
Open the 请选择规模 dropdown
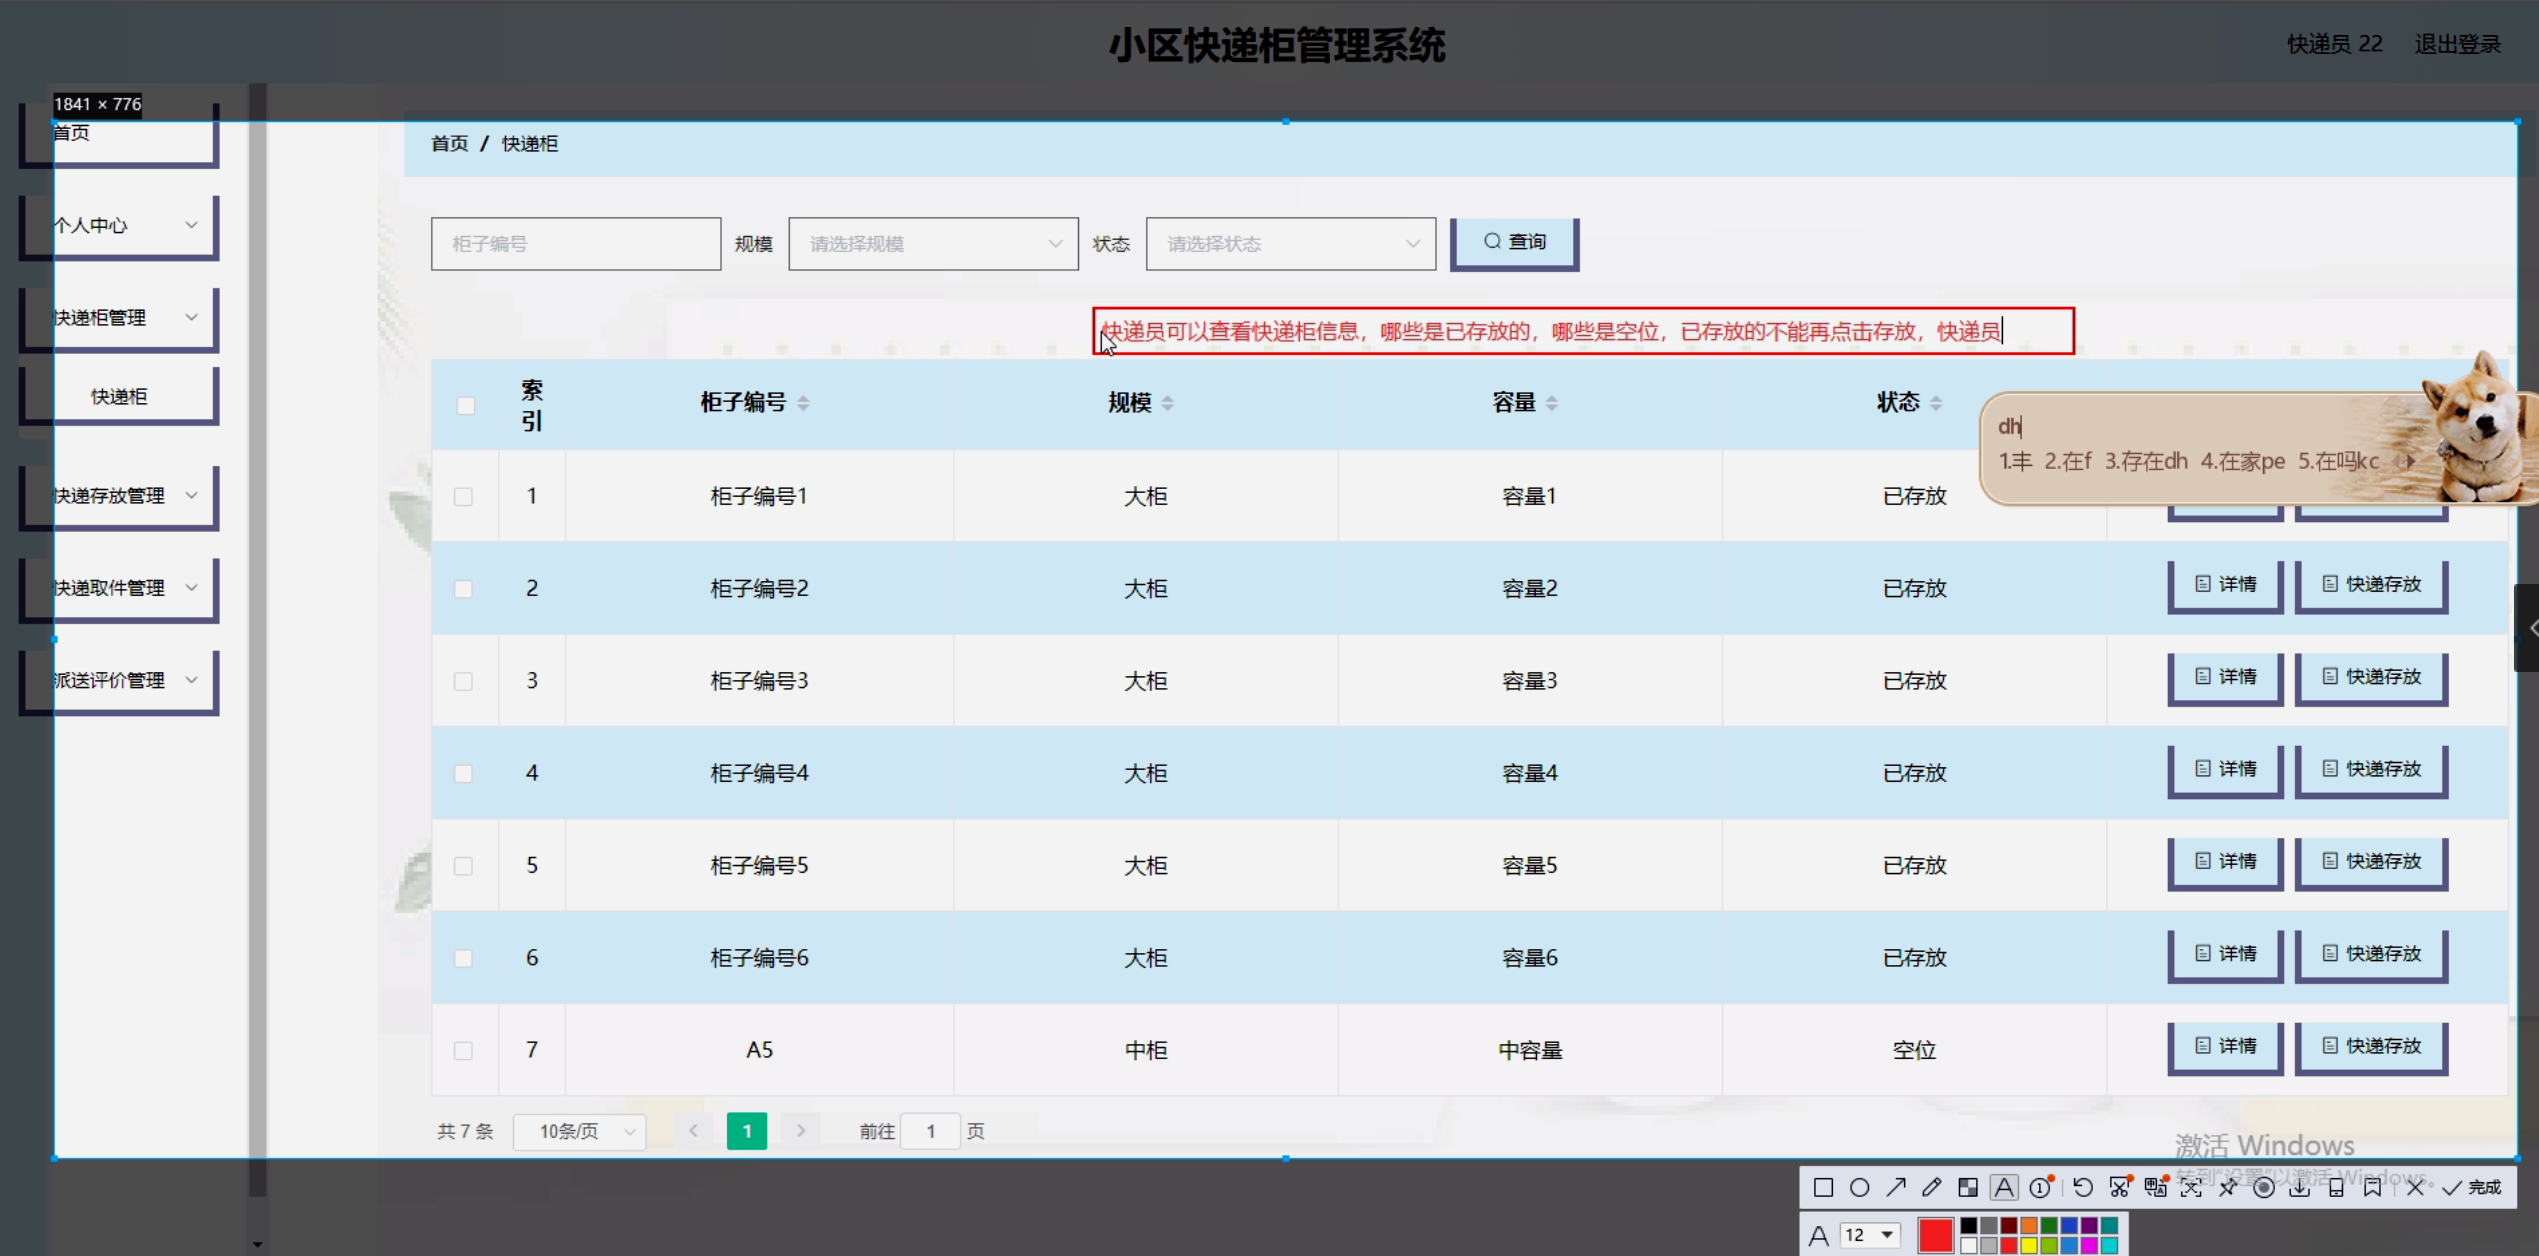tap(932, 244)
